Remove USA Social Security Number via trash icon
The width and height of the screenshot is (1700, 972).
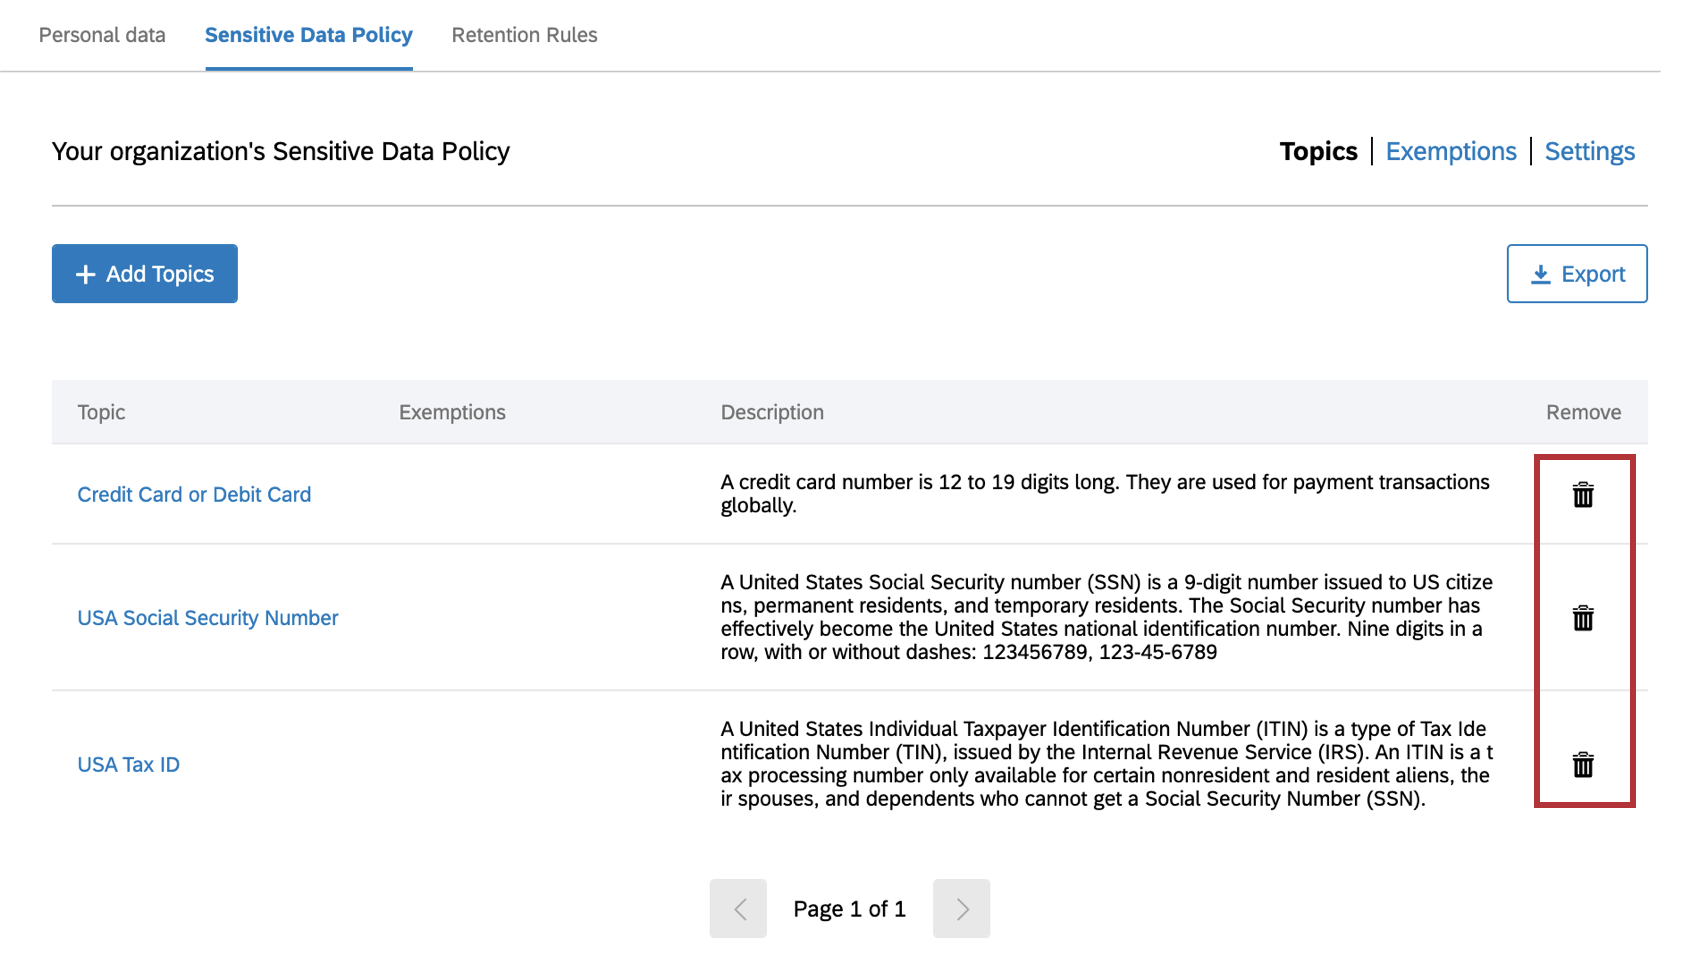click(1583, 618)
